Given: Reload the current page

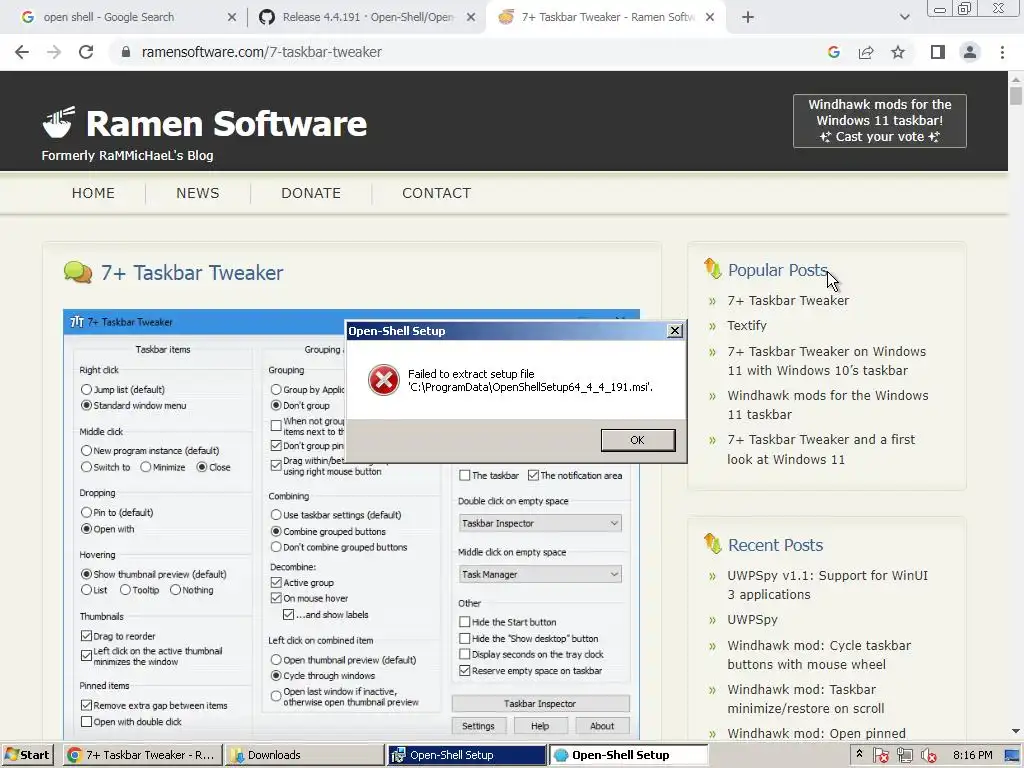Looking at the screenshot, I should coord(86,52).
